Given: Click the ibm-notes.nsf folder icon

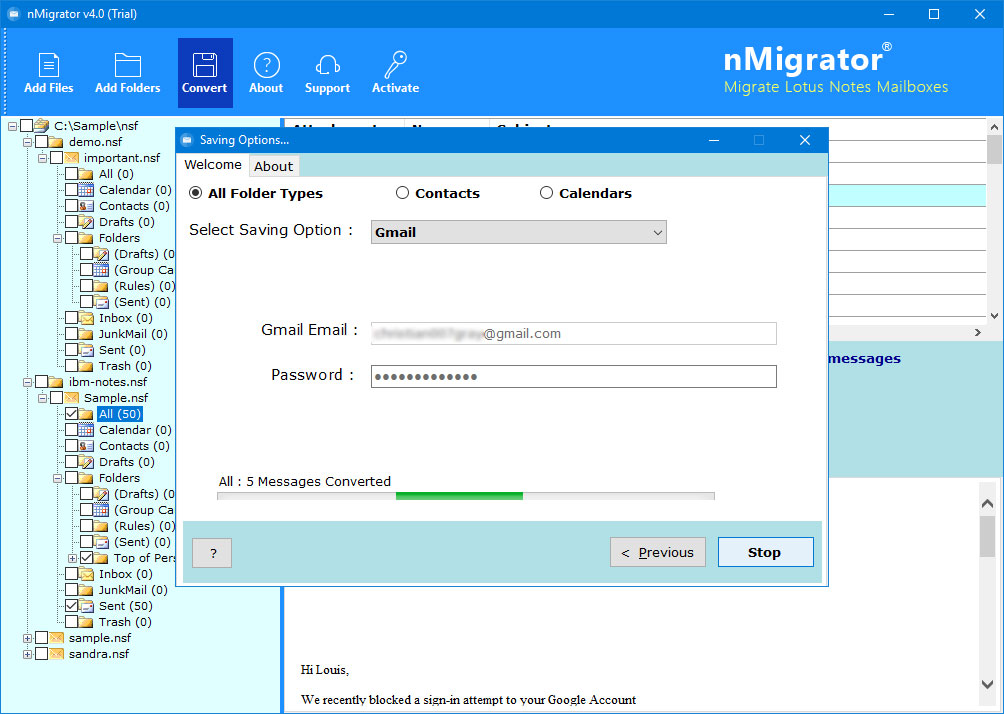Looking at the screenshot, I should tap(56, 382).
